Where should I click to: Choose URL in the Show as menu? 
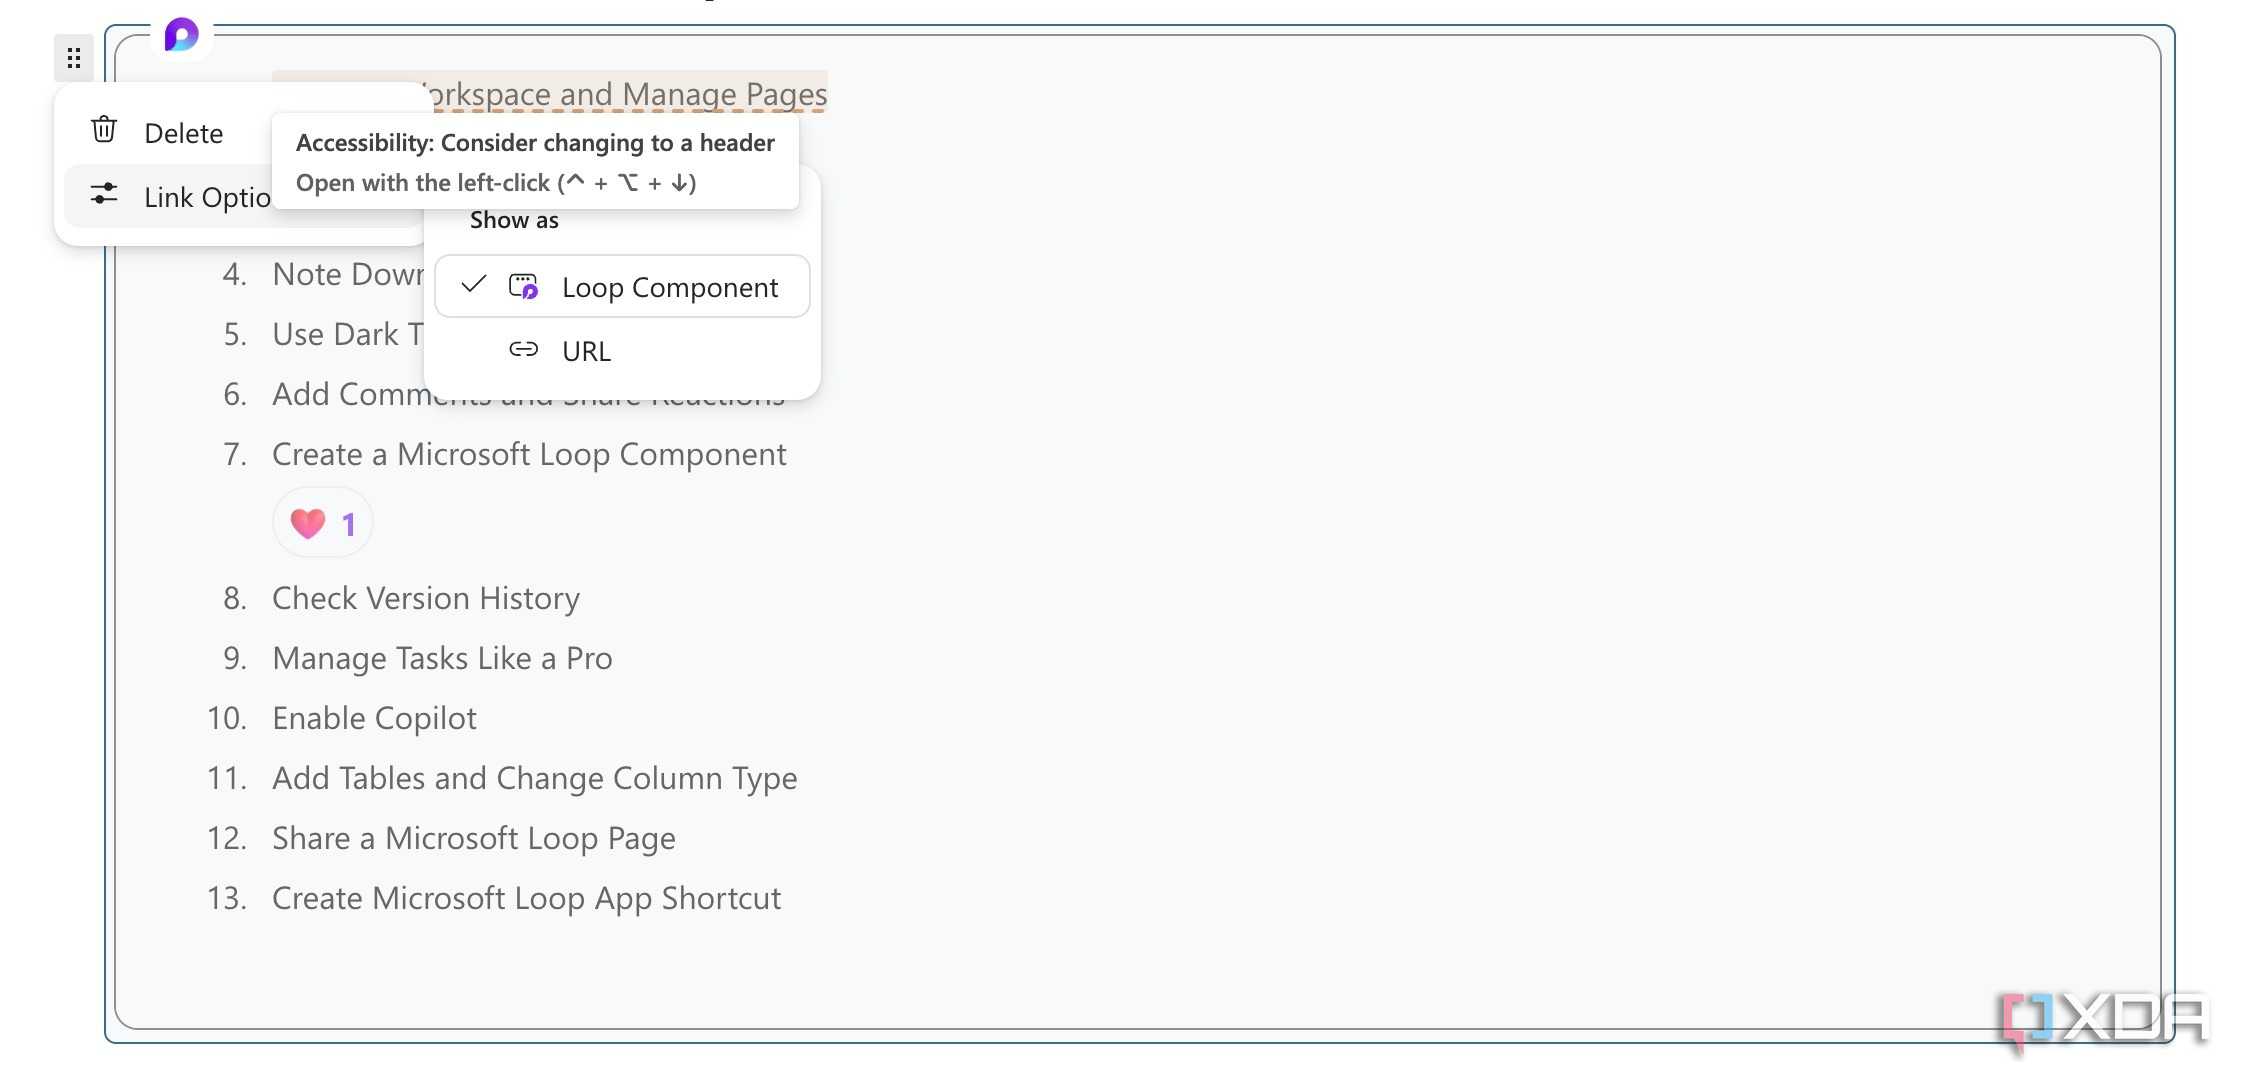622,351
